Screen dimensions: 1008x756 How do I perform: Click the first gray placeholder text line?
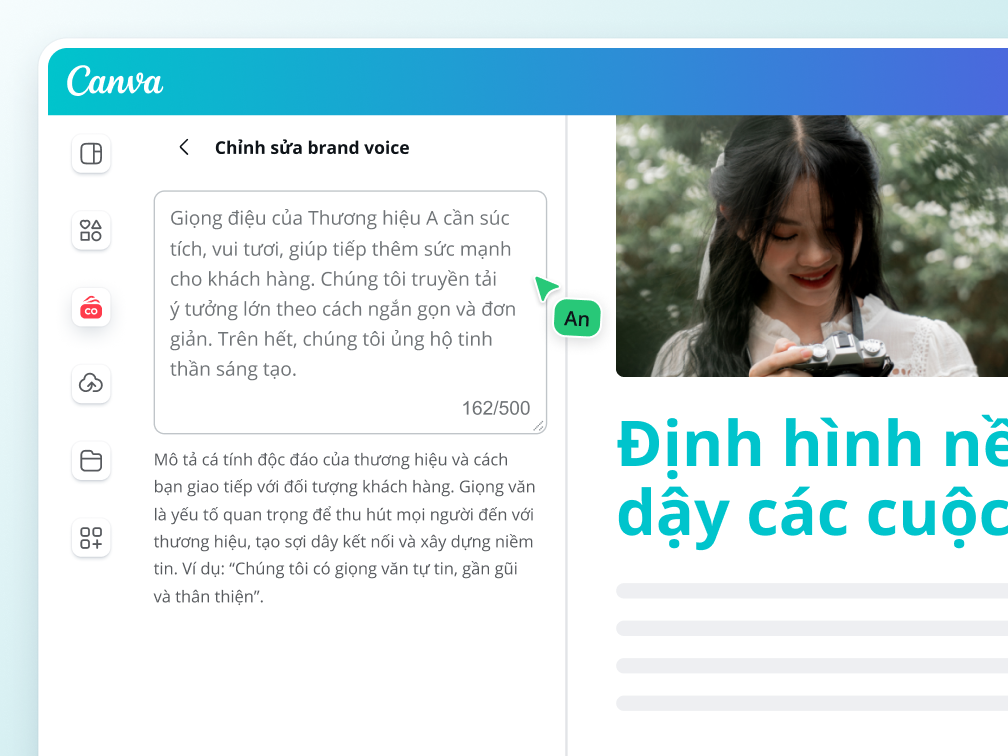click(x=811, y=591)
